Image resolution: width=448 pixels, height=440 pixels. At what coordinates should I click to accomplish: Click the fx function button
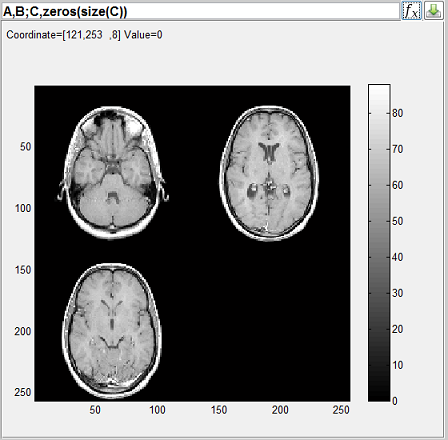(x=412, y=11)
